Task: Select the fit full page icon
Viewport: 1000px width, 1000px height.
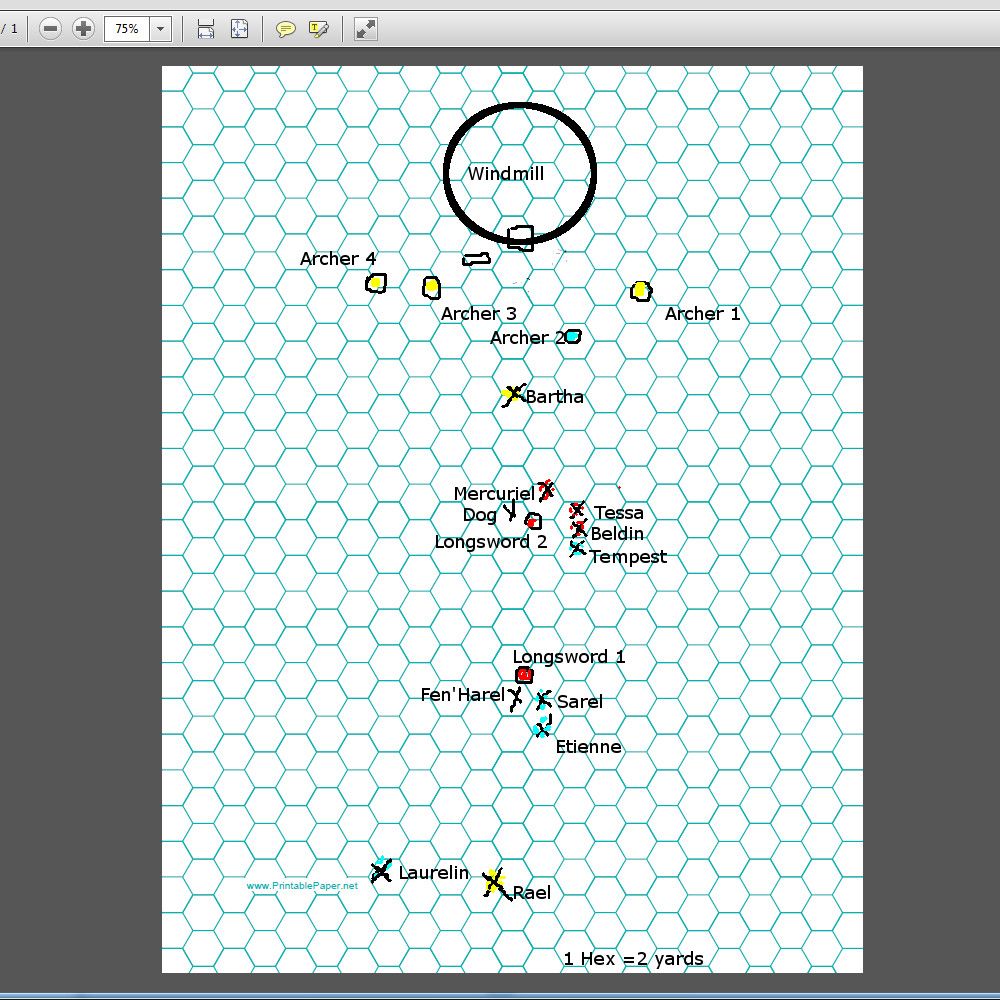Action: [239, 29]
